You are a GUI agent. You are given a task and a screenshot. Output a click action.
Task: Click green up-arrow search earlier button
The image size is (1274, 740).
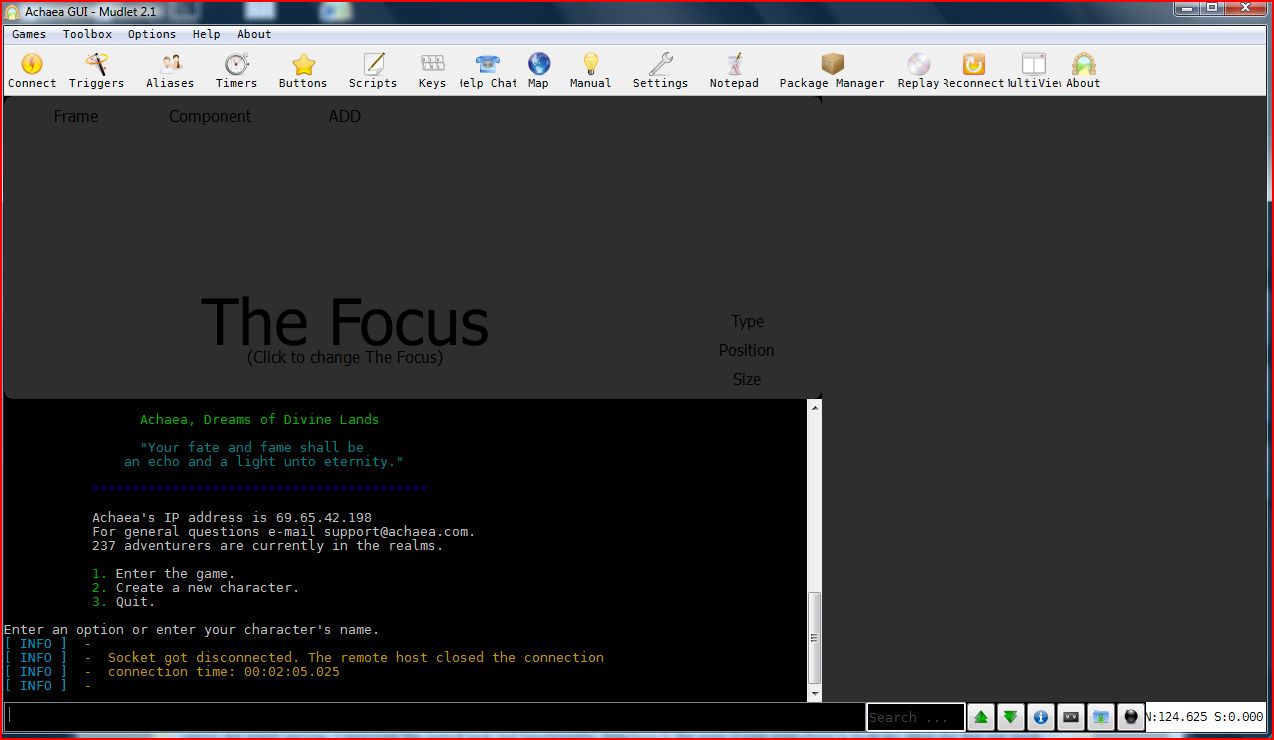(x=981, y=717)
